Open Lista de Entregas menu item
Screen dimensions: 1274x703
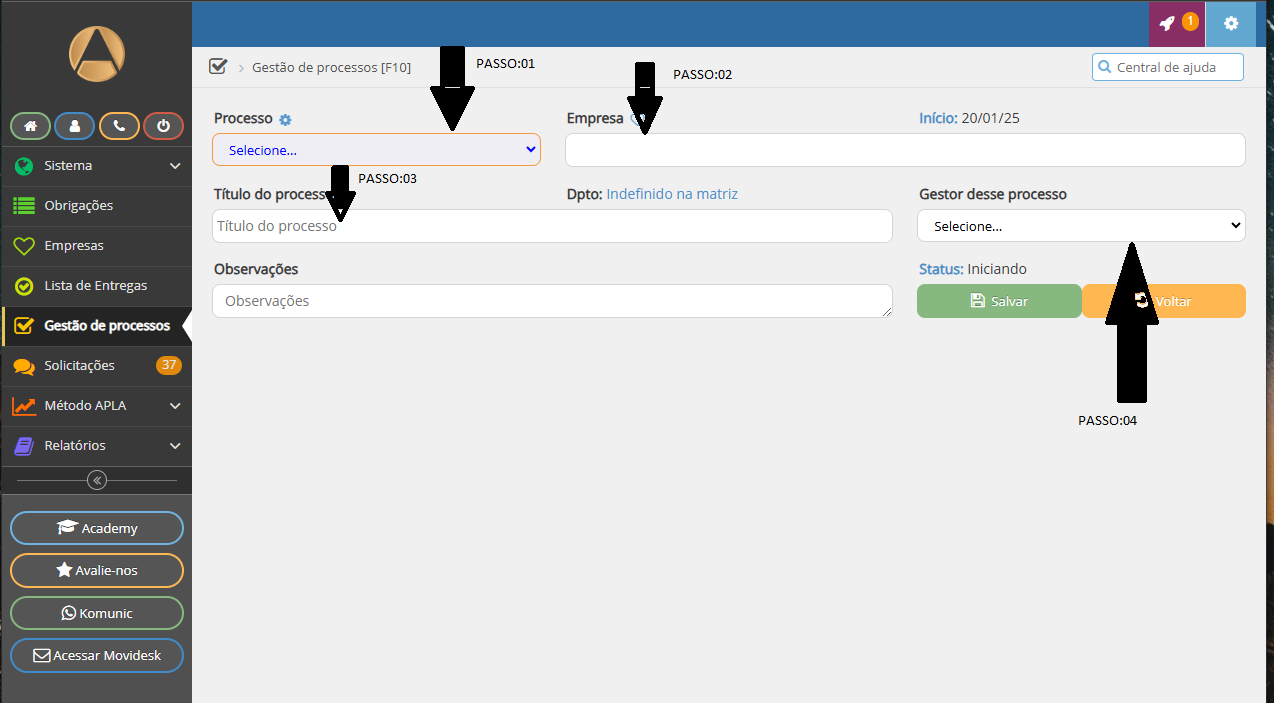click(95, 286)
